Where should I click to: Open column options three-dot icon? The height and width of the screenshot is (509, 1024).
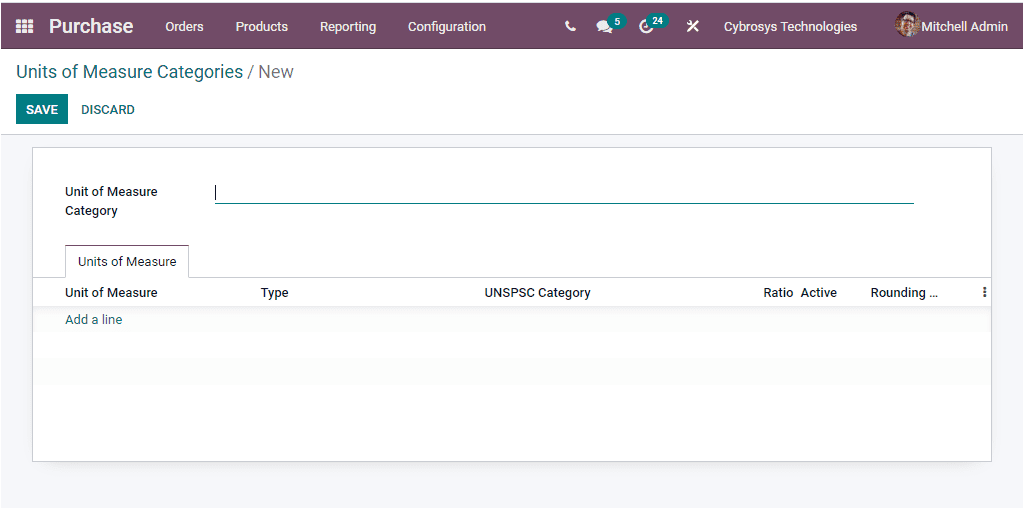click(984, 293)
